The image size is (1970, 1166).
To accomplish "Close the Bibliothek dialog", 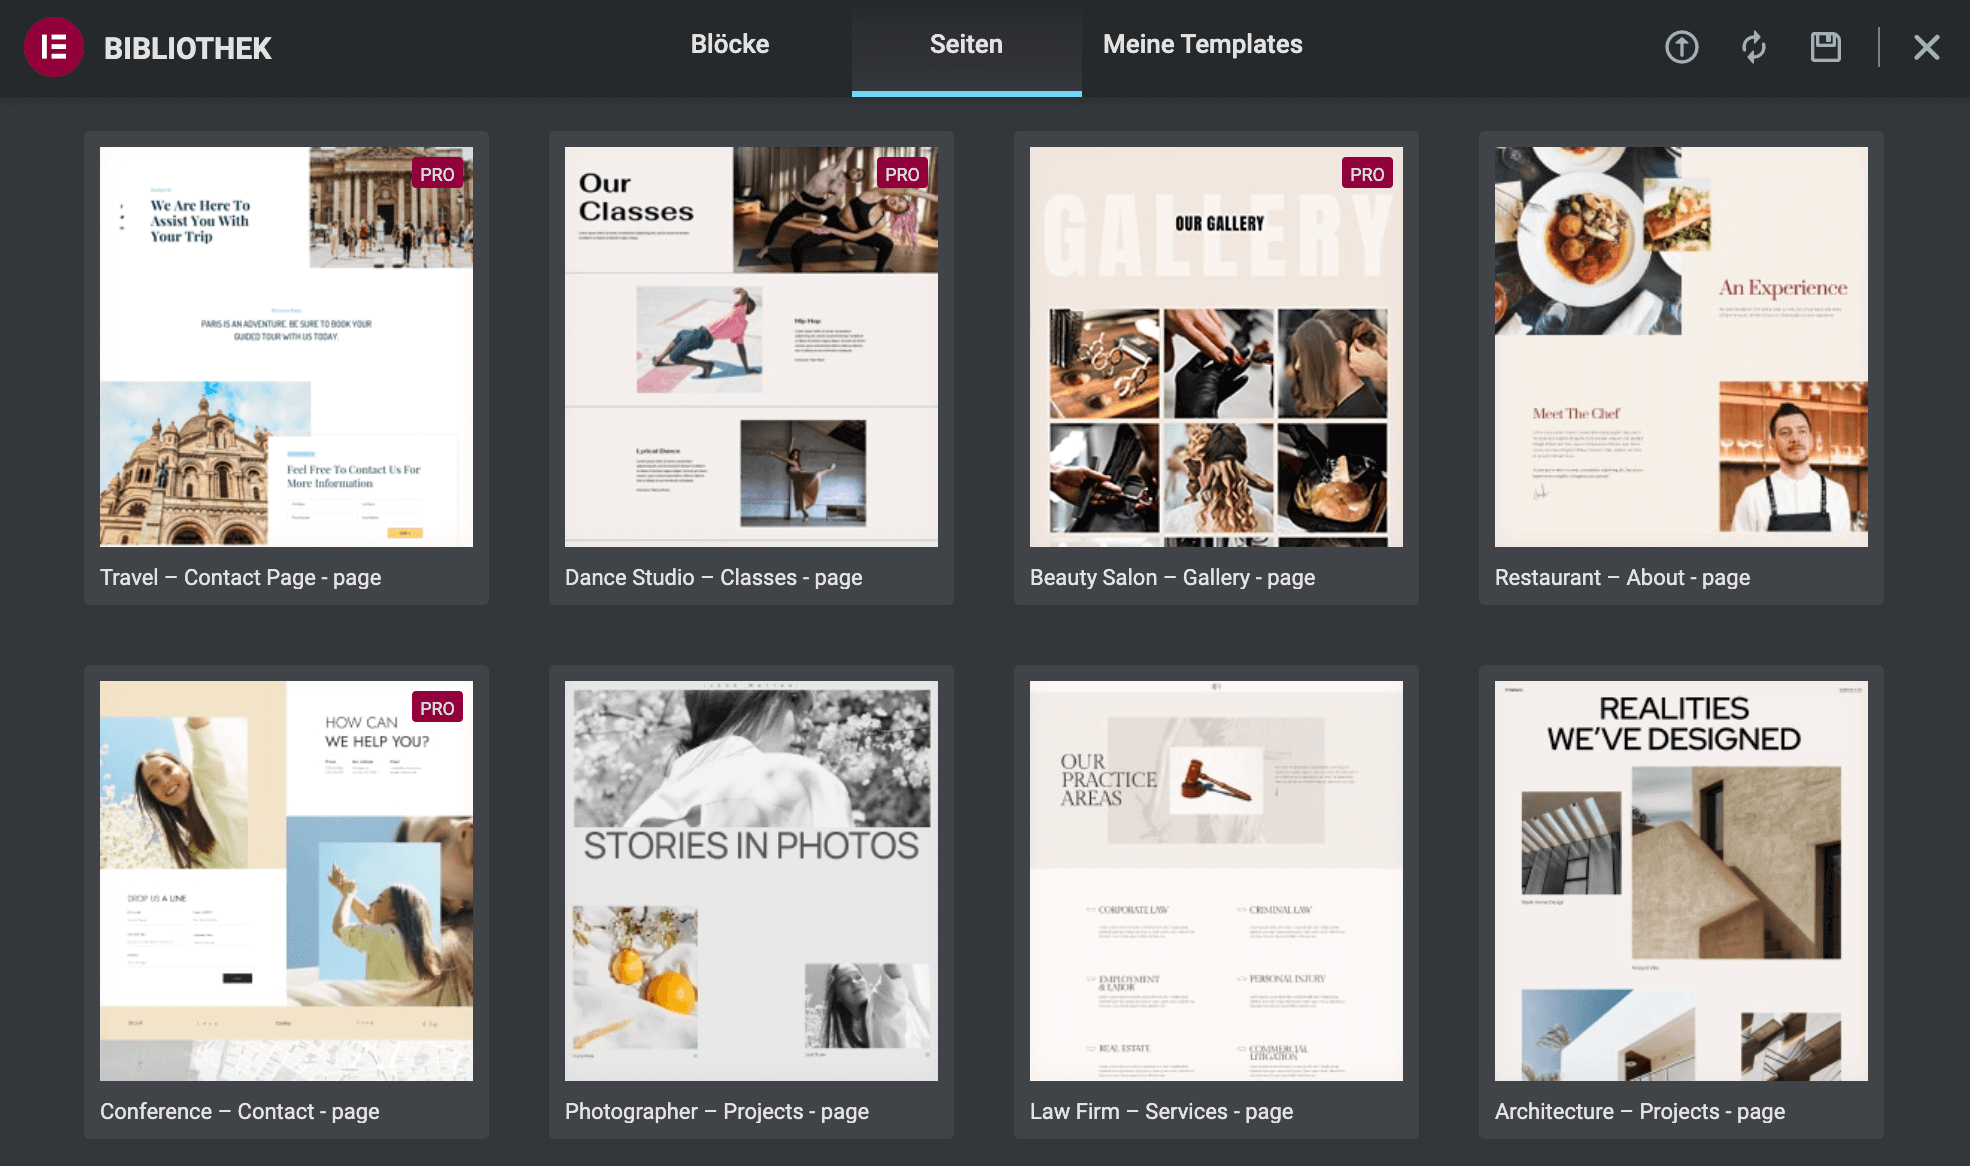I will [x=1926, y=47].
